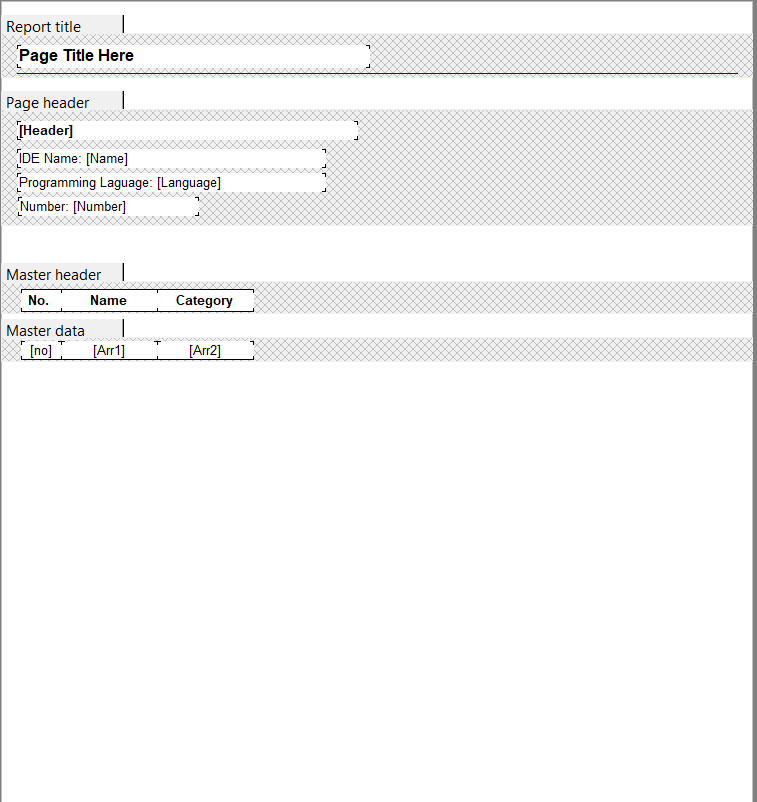The image size is (757, 802).
Task: Click the [no] data cell
Action: 41,350
